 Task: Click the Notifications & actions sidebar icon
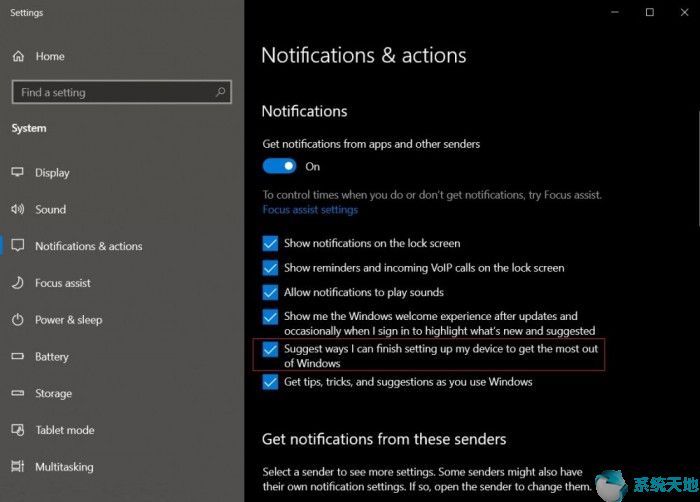point(17,246)
